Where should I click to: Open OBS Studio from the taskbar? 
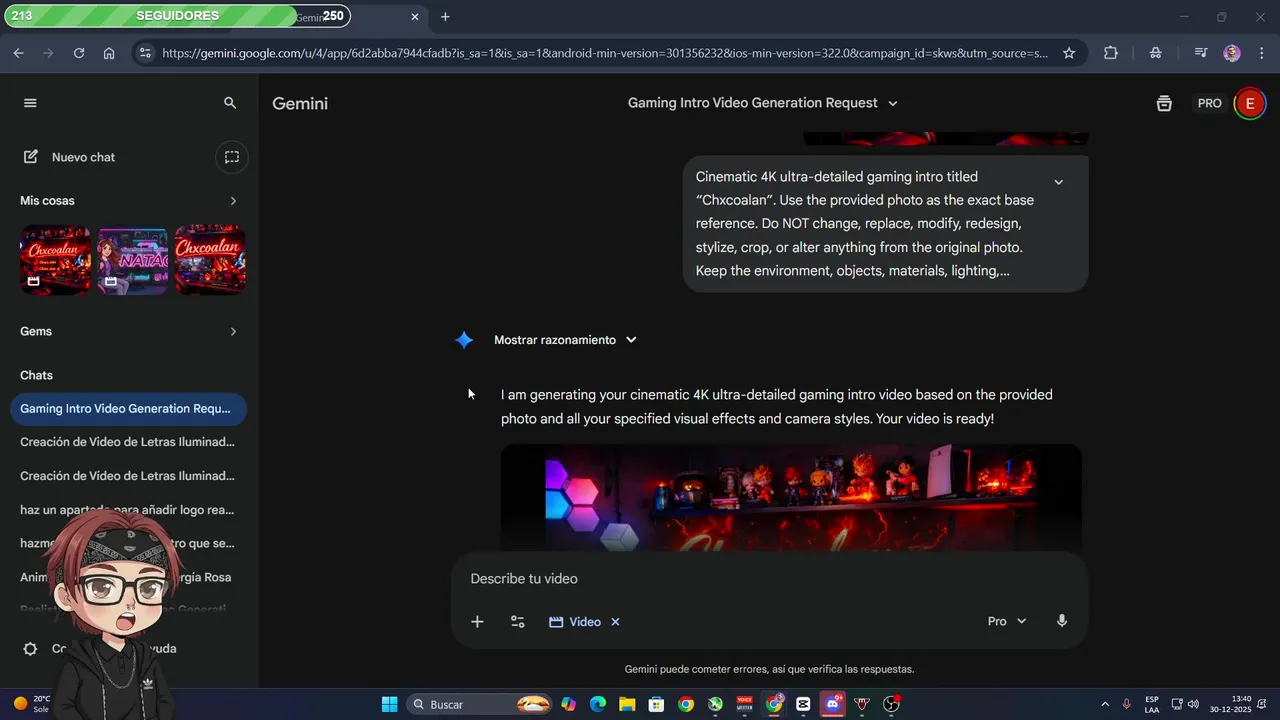tap(891, 704)
